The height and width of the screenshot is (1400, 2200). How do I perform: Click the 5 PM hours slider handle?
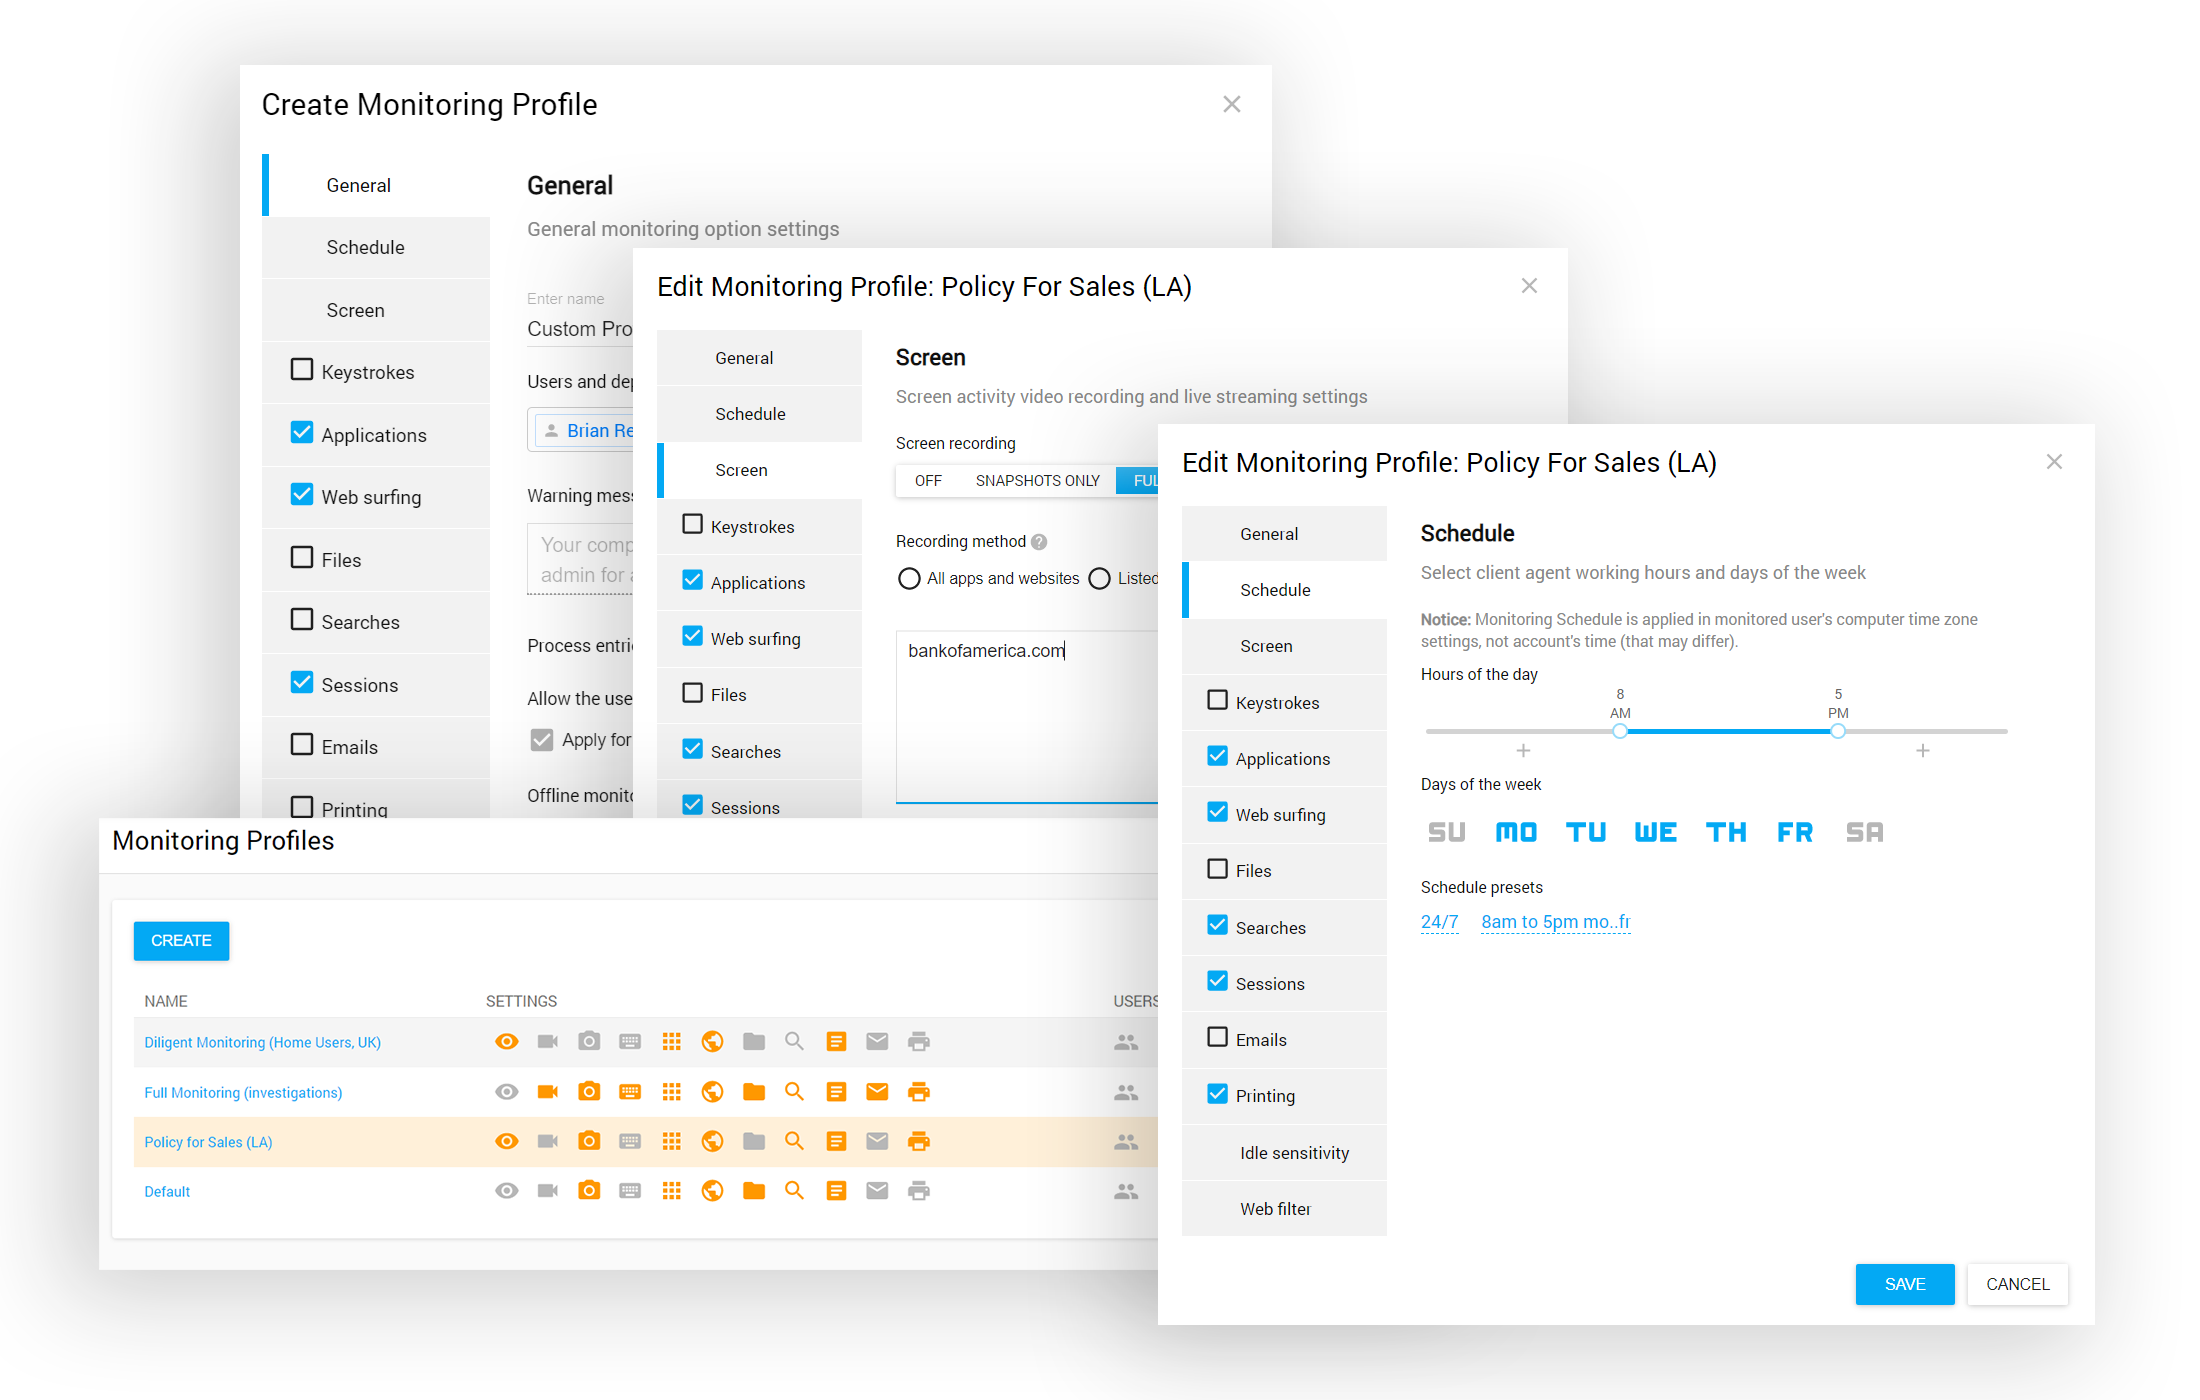click(x=1838, y=731)
